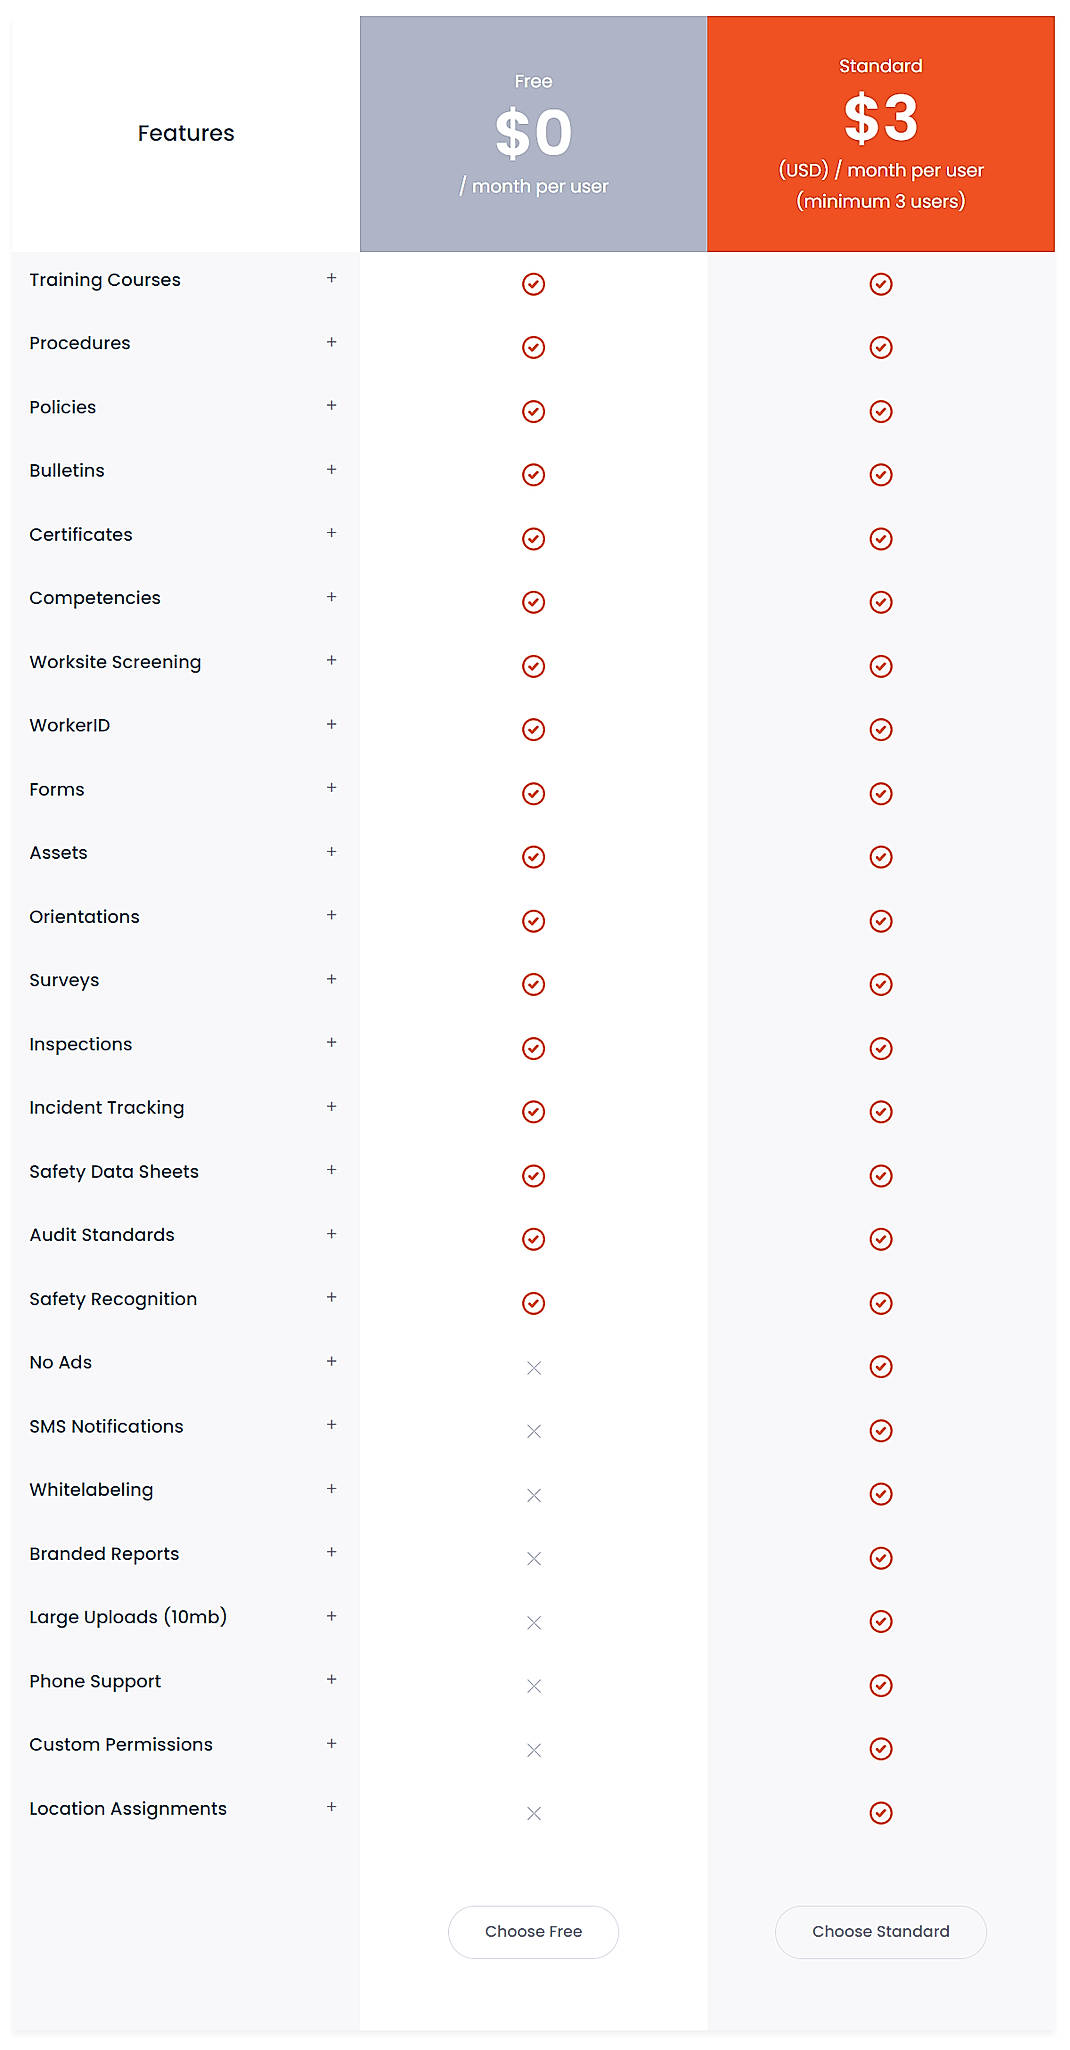This screenshot has width=1070, height=2050.
Task: Click the No Ads X mark in Free column
Action: click(x=533, y=1367)
